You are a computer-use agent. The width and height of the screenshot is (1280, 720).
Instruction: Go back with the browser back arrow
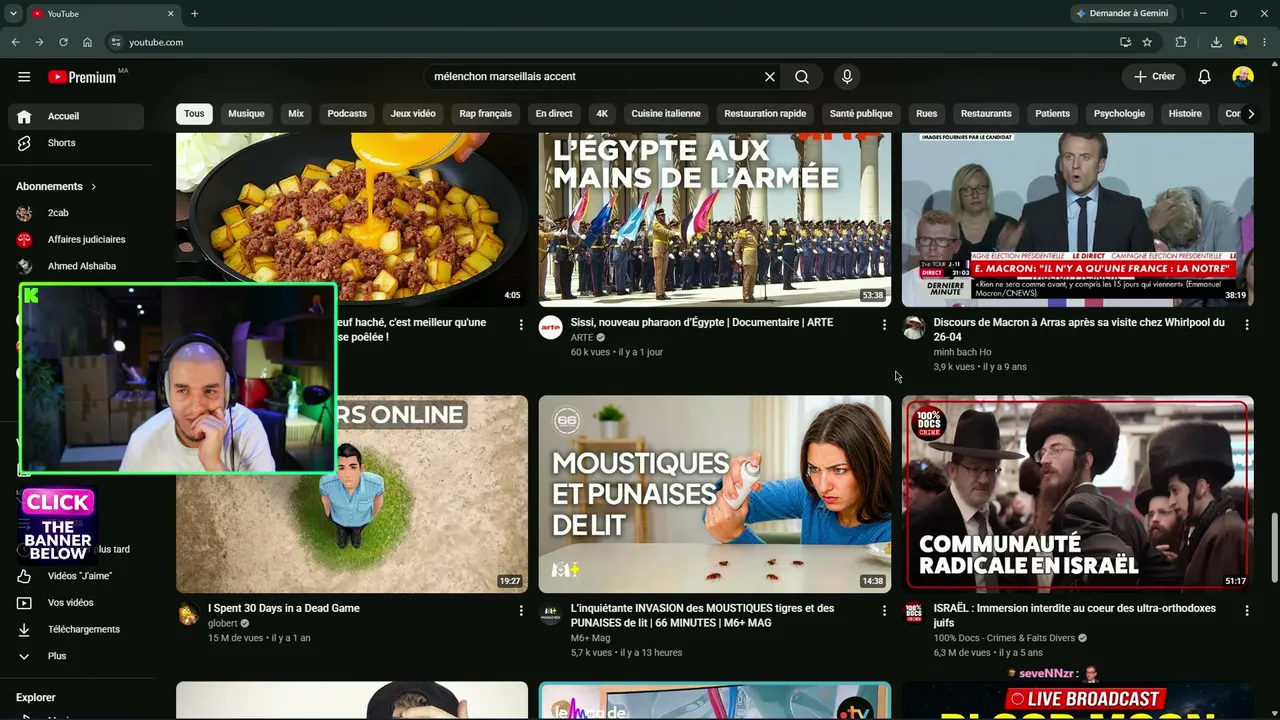[15, 42]
